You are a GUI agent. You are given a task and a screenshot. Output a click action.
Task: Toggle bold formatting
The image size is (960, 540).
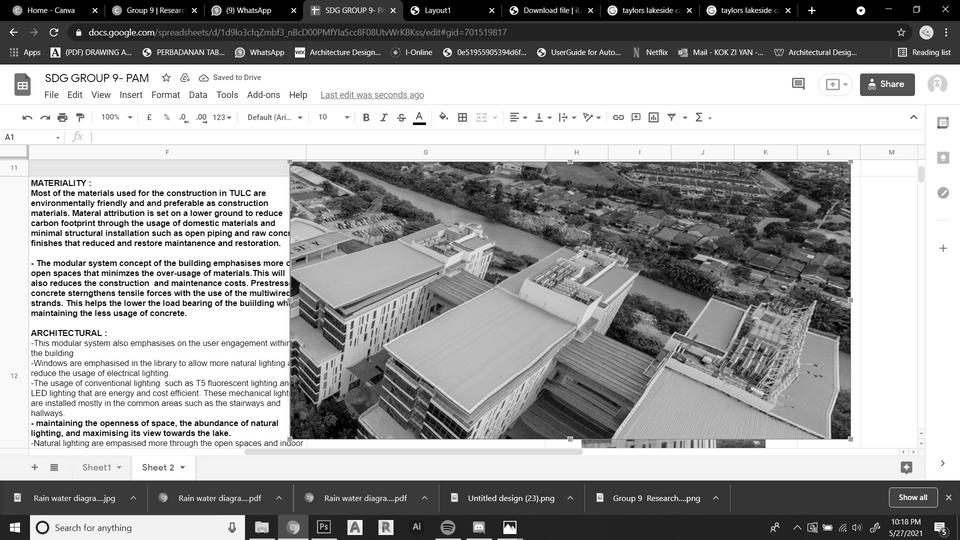click(x=366, y=117)
